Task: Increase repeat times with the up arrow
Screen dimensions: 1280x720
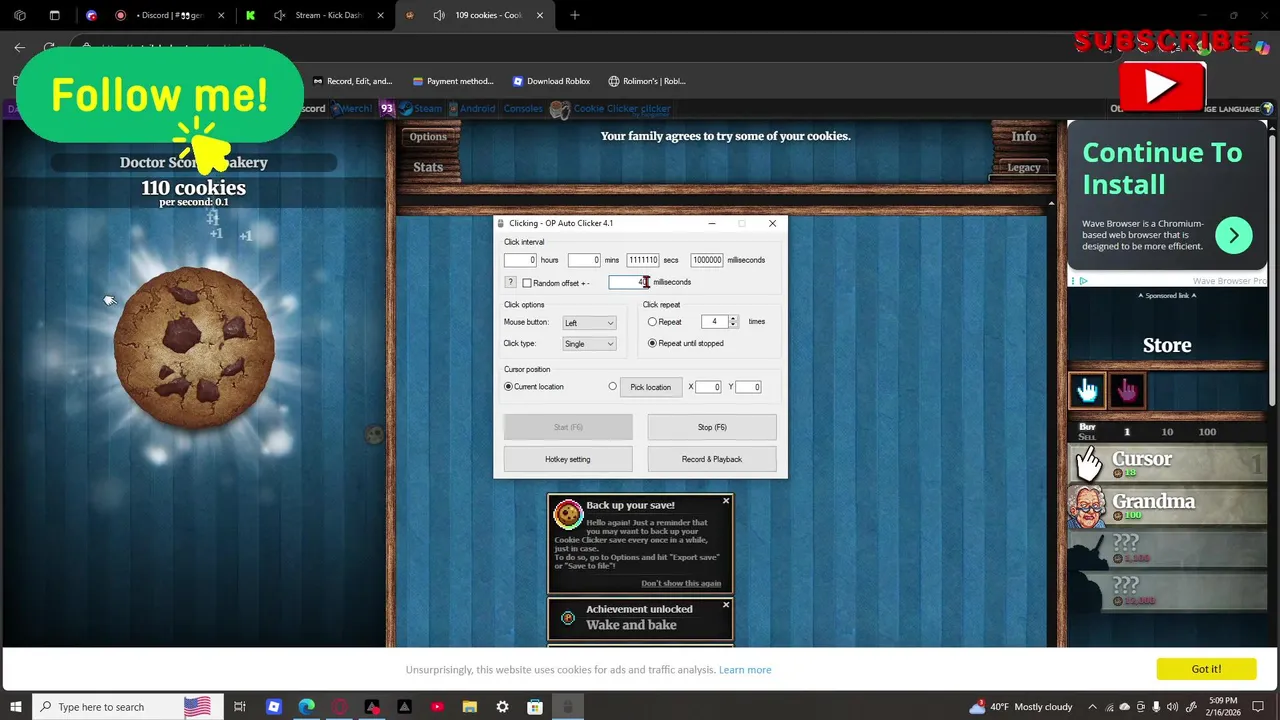Action: click(733, 319)
